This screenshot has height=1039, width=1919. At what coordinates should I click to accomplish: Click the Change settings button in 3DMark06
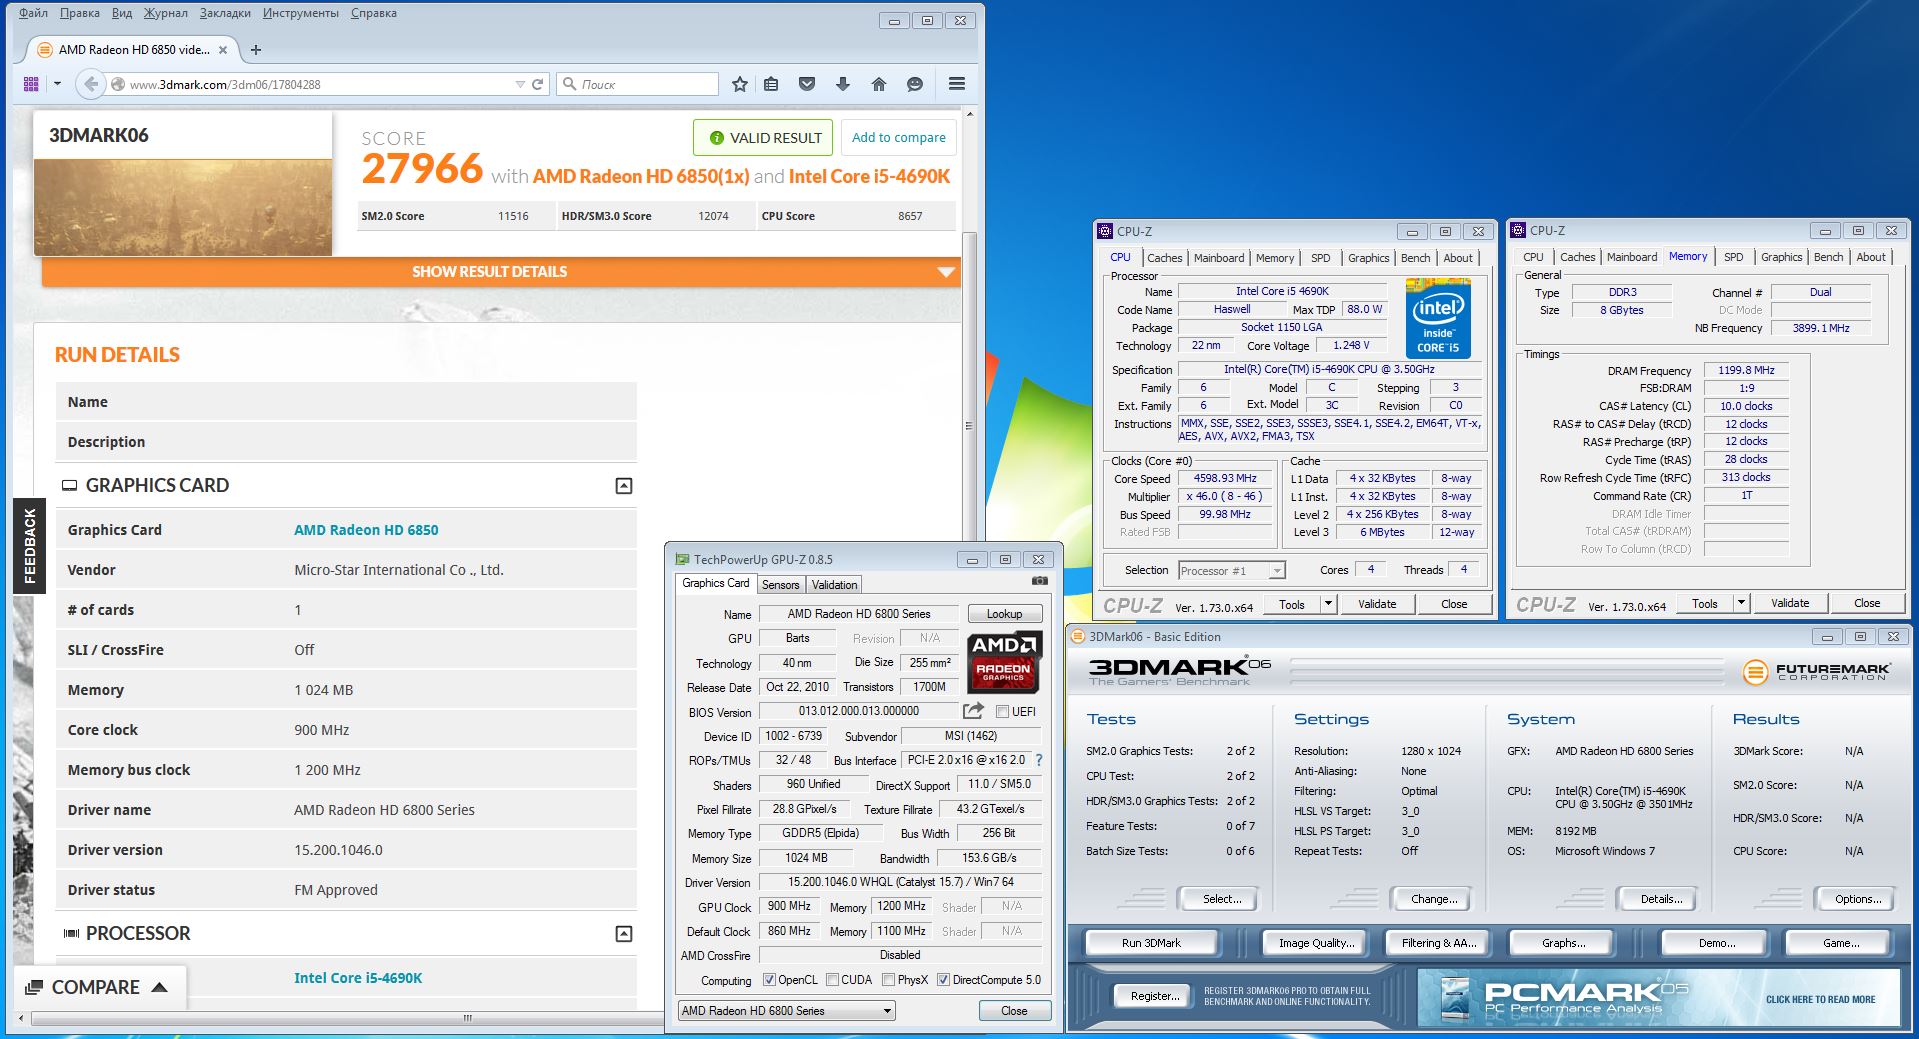1434,899
